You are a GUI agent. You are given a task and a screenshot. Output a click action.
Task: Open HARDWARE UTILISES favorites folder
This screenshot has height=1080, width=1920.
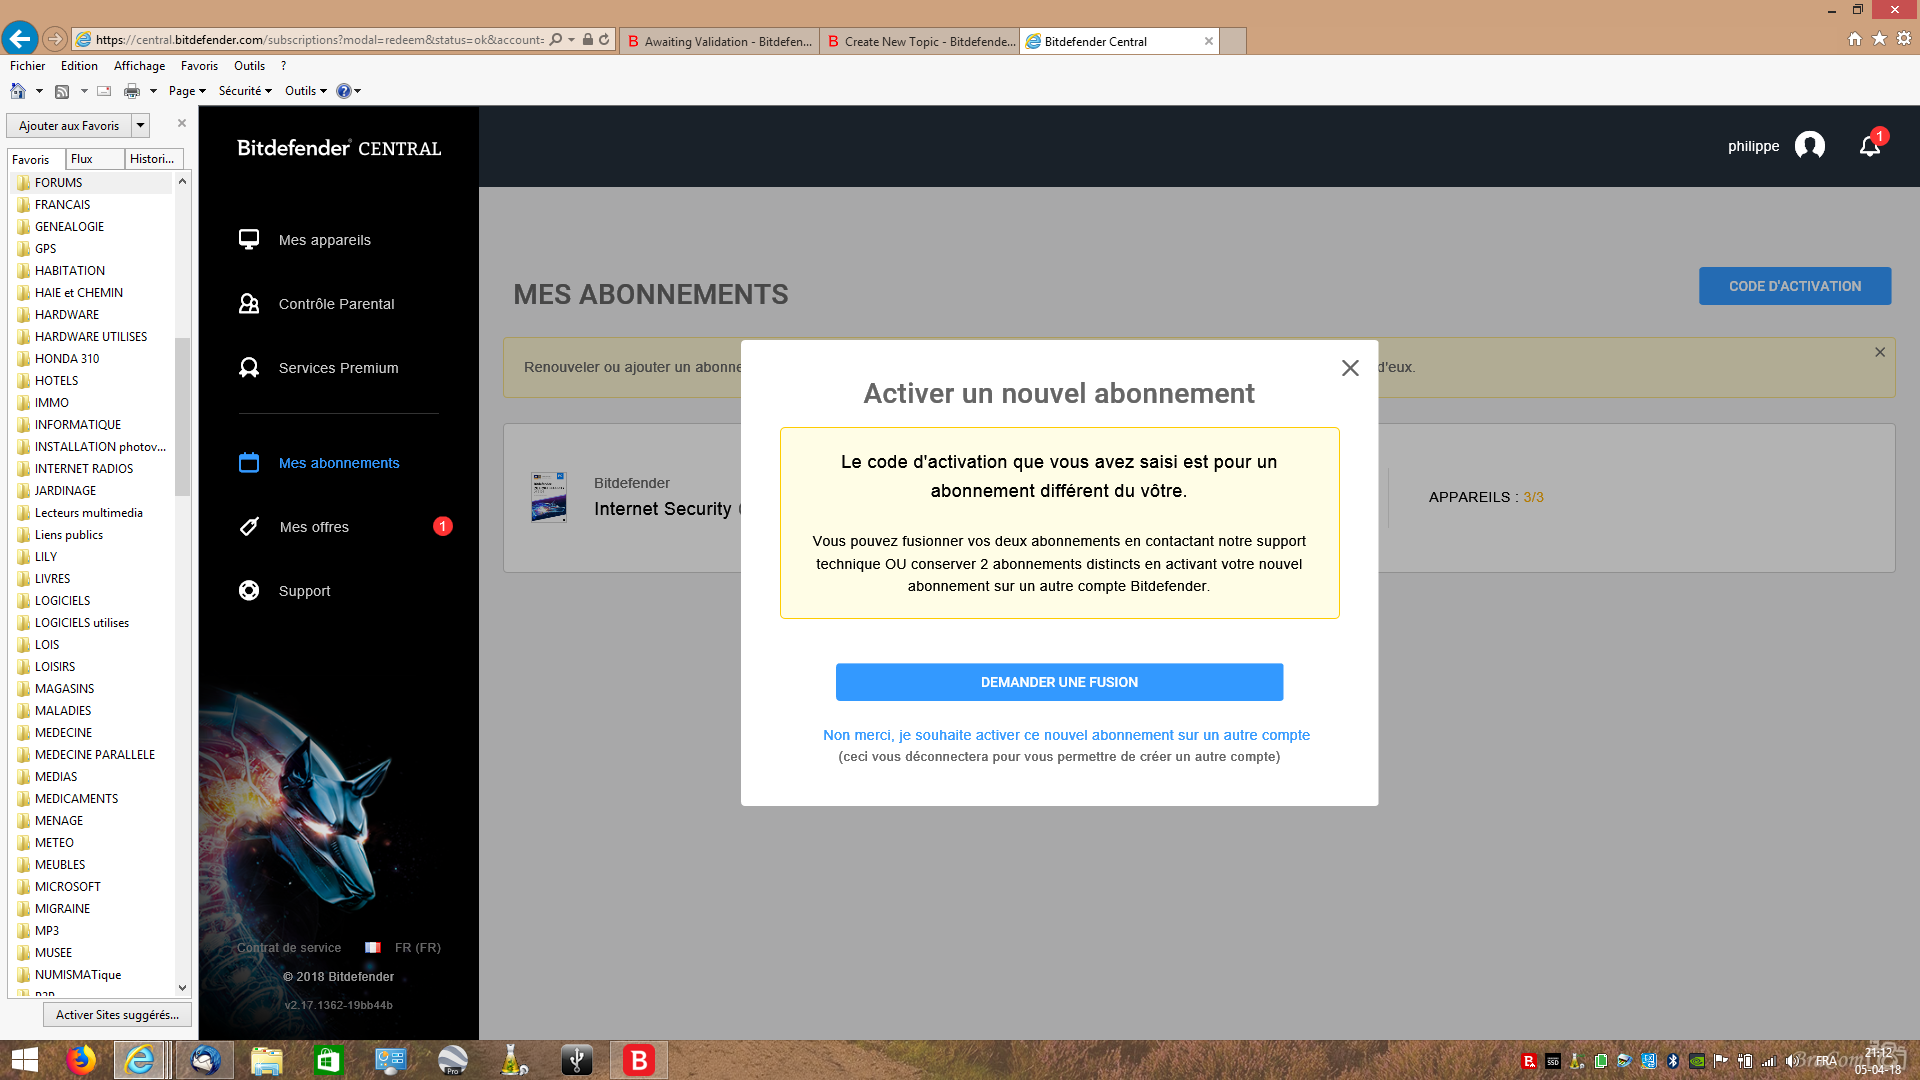91,336
